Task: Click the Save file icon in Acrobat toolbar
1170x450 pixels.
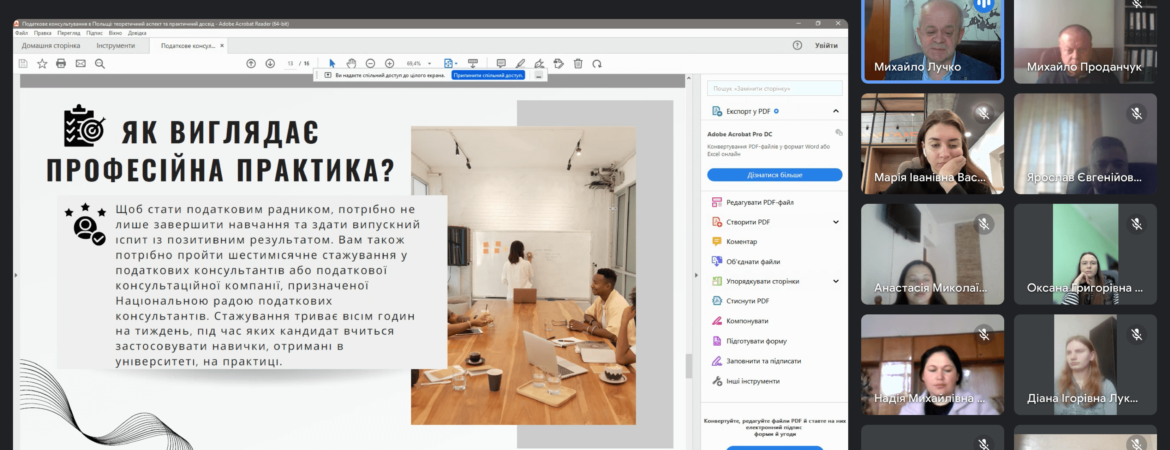Action: (x=23, y=64)
